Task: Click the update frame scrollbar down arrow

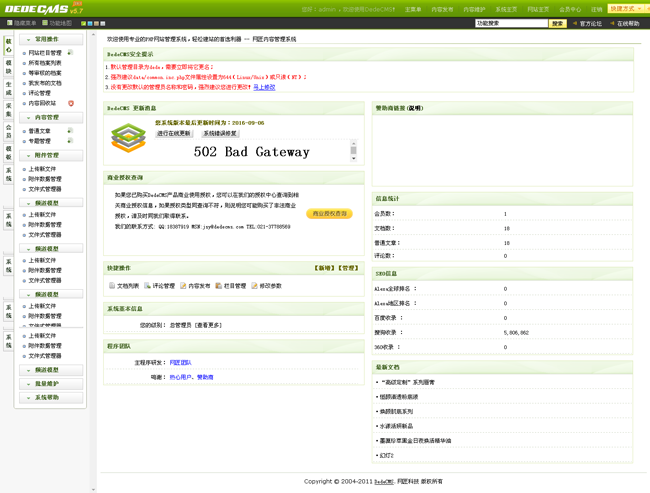Action: (354, 158)
